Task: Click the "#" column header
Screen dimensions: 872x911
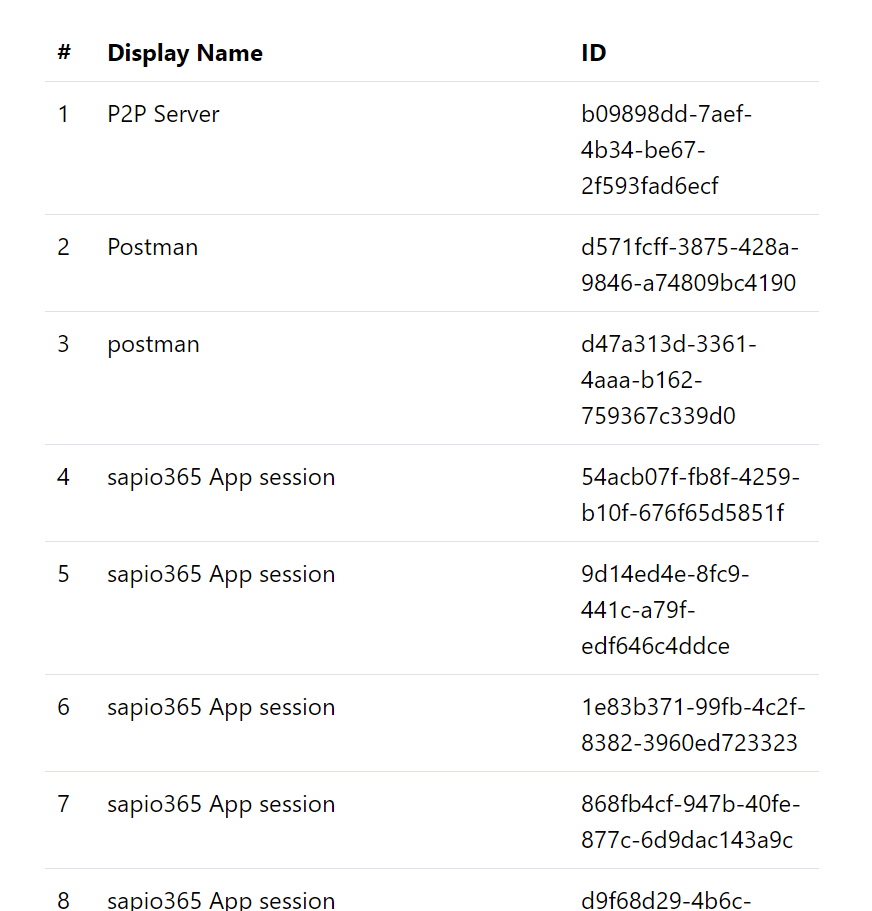Action: [x=64, y=53]
